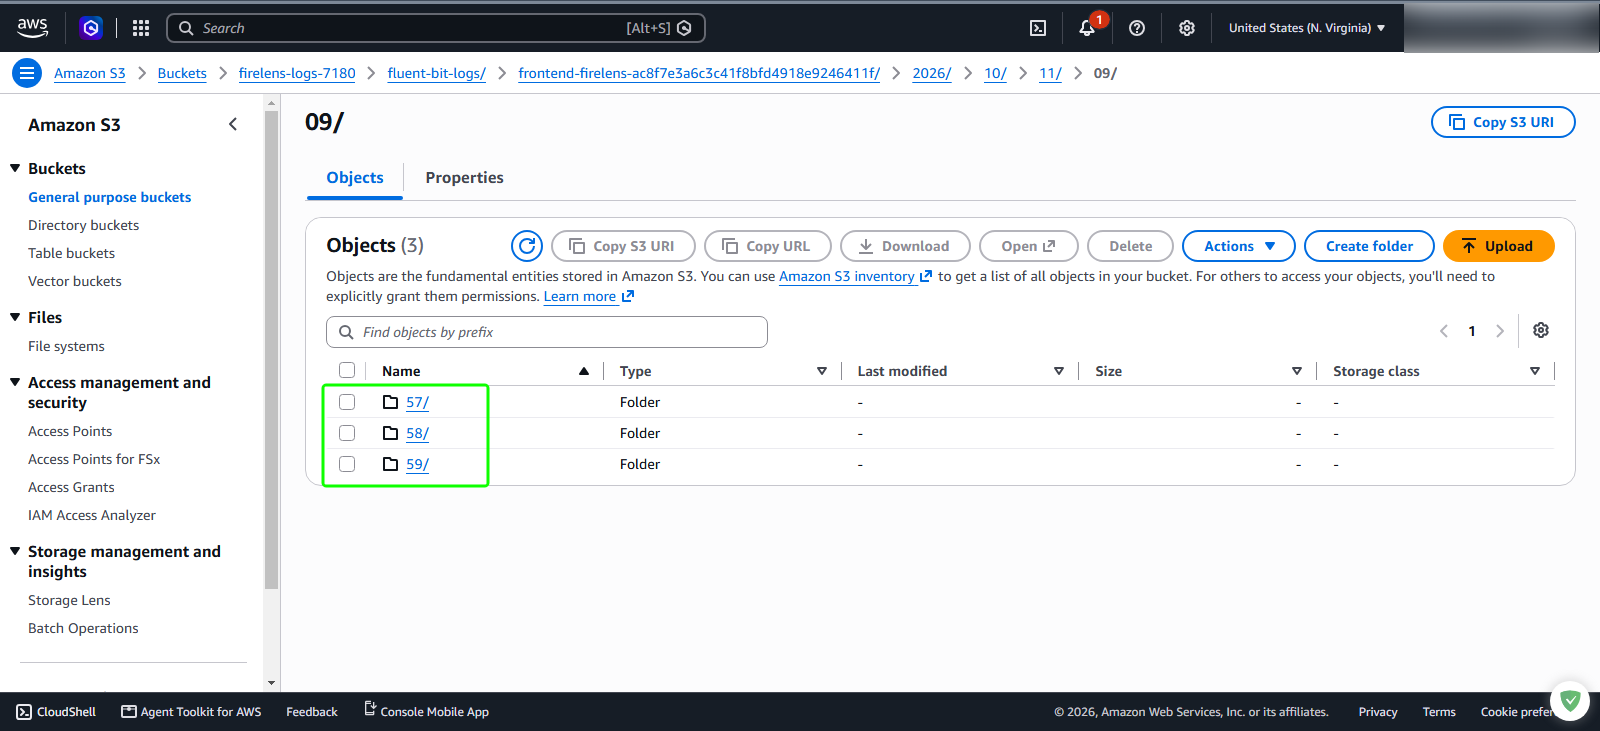Open the Amazon S3 inventory link
Screen dimensions: 1600x731
point(855,276)
